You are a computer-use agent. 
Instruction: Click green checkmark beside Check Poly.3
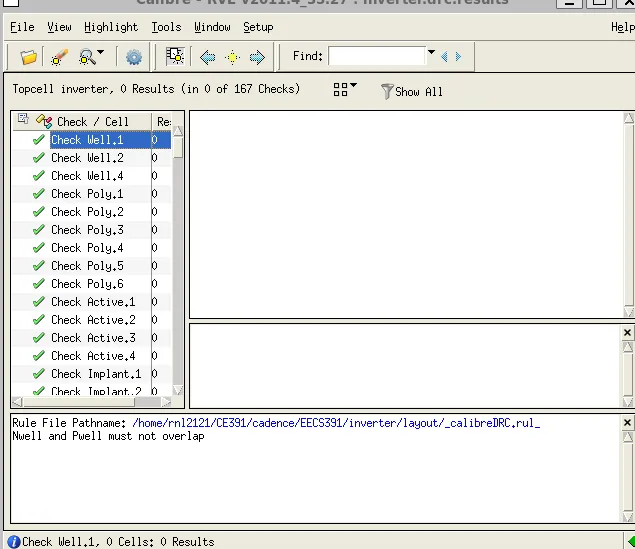(x=38, y=230)
